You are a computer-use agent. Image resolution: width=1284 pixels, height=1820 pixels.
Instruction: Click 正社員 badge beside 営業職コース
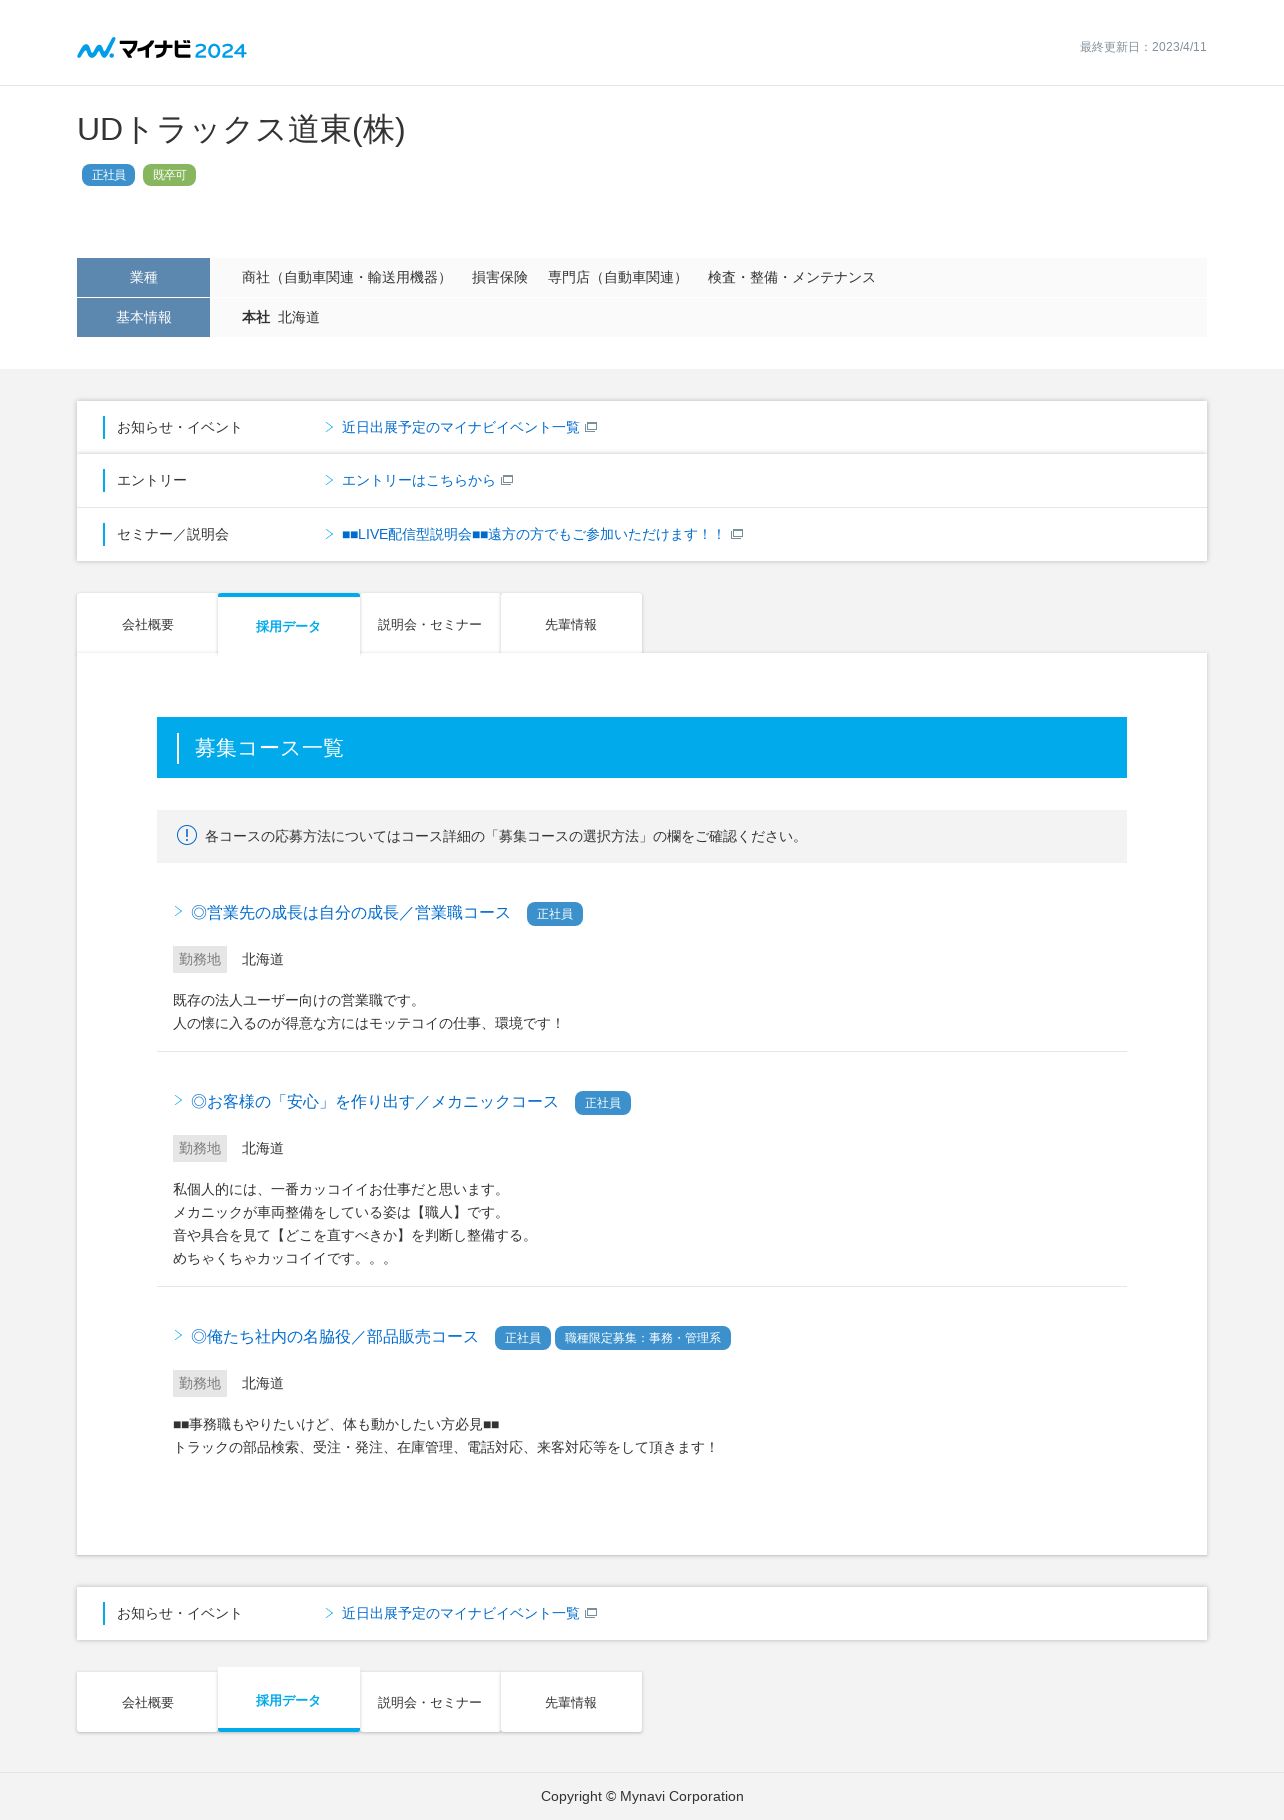555,914
